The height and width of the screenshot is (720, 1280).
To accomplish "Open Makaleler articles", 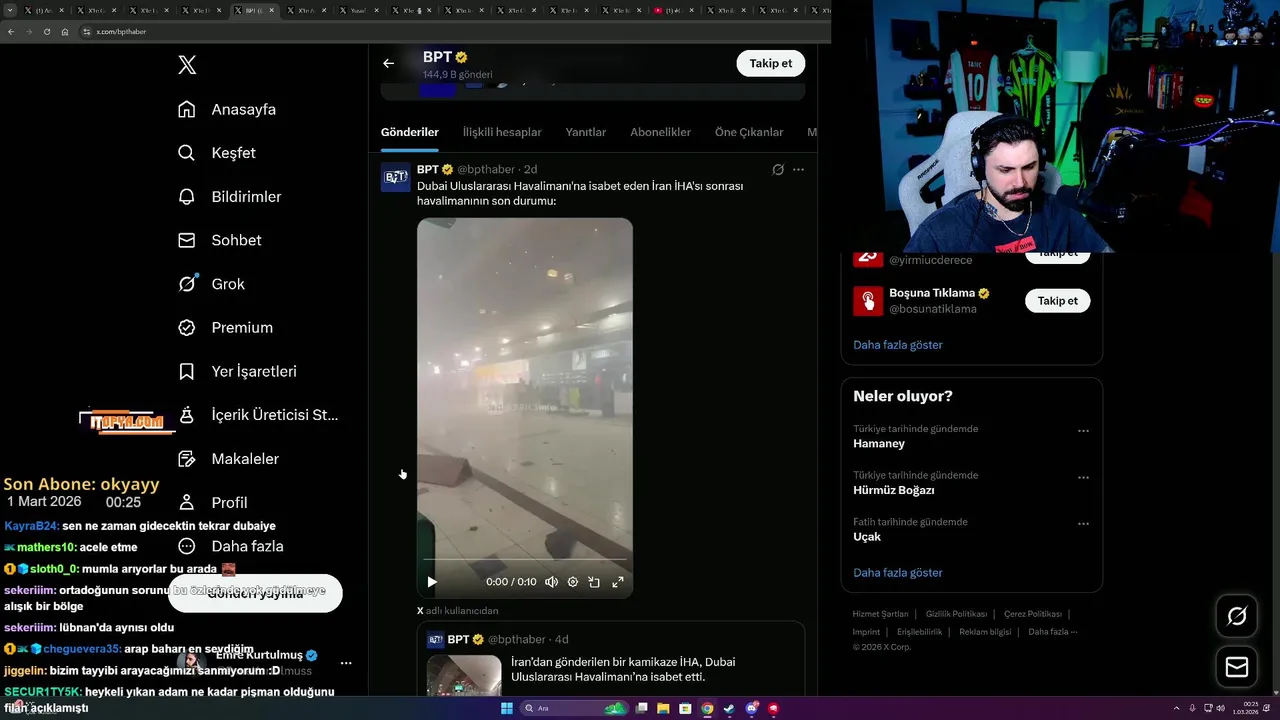I will tap(228, 459).
